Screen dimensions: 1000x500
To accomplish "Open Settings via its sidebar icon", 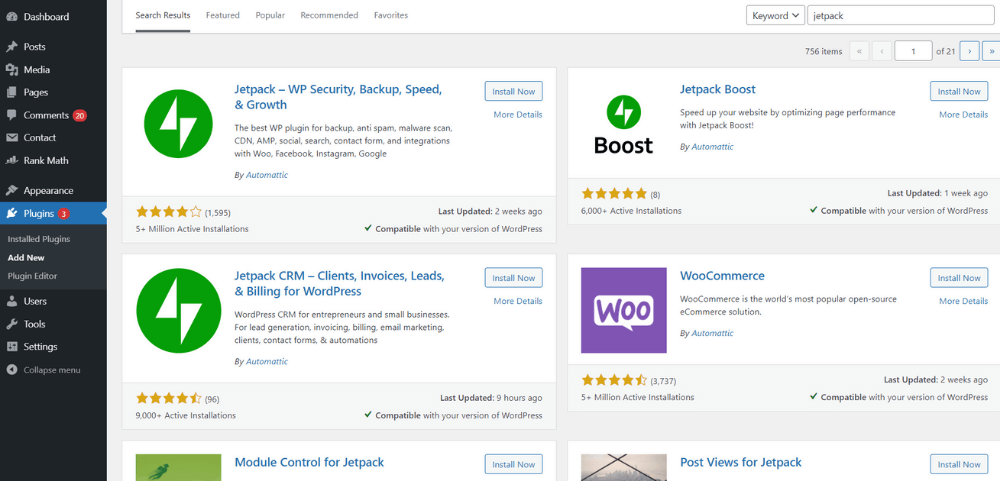I will (x=11, y=347).
